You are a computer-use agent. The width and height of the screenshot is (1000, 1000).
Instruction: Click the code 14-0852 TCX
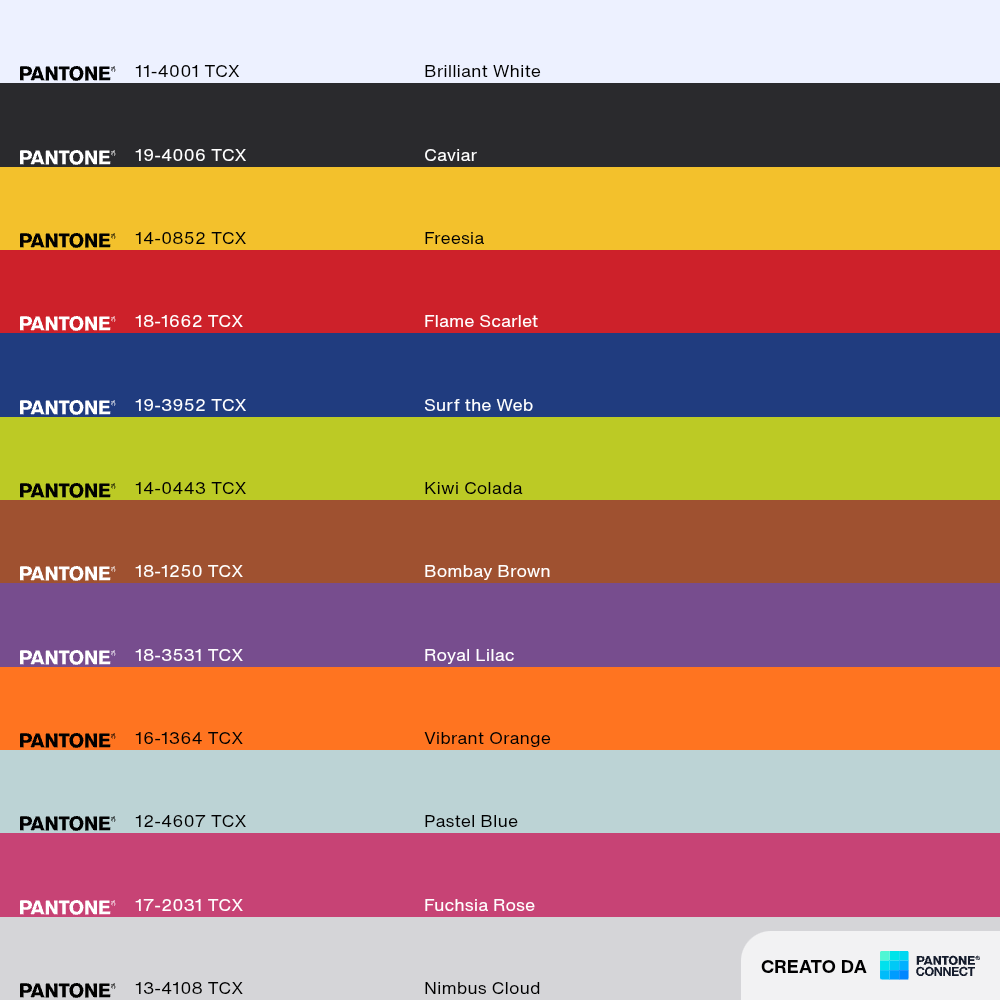(190, 239)
